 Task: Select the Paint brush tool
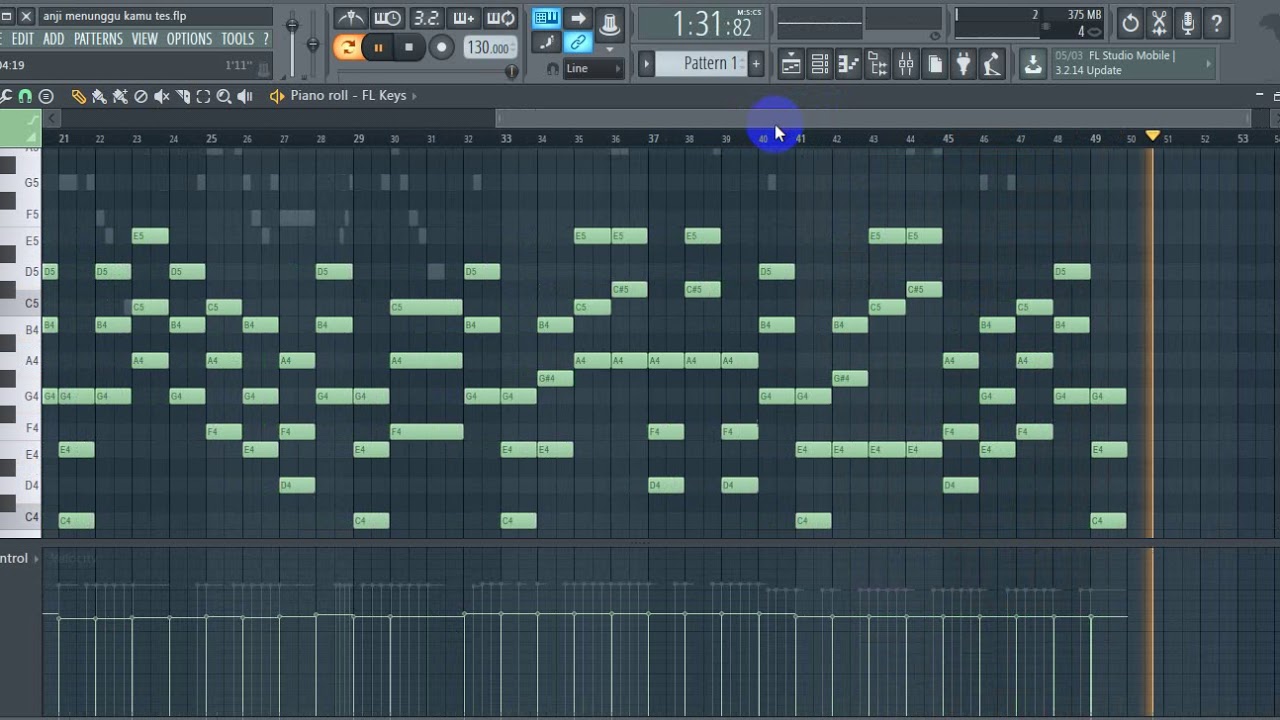pos(99,96)
